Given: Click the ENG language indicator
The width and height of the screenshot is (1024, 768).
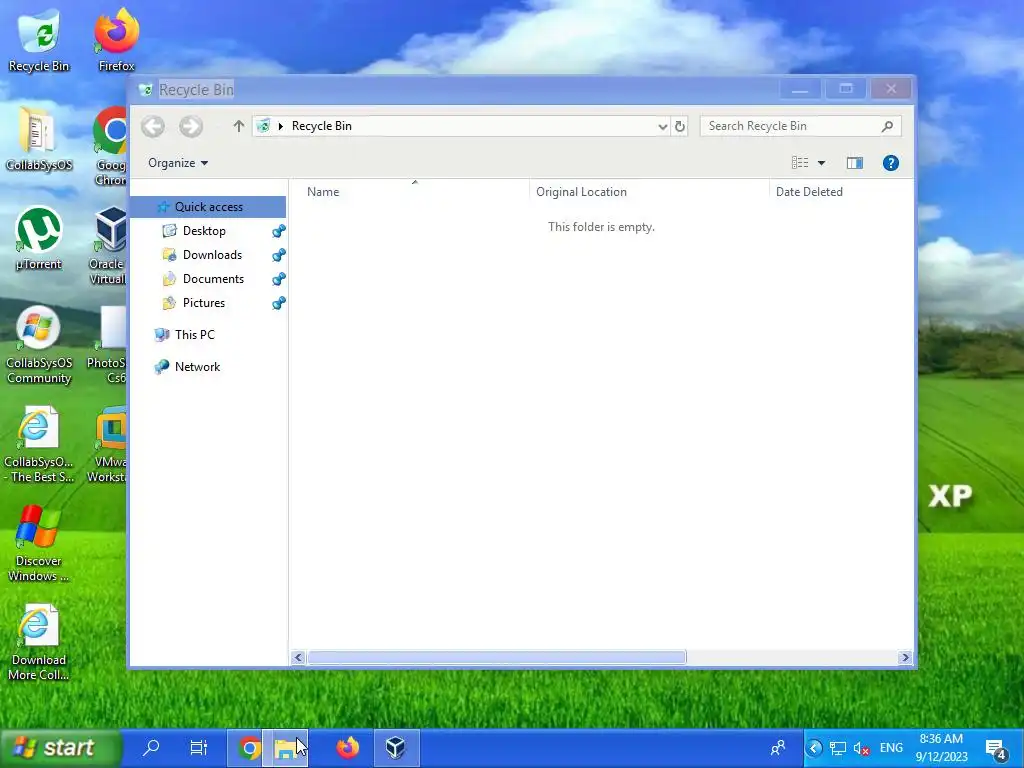Looking at the screenshot, I should pos(891,748).
